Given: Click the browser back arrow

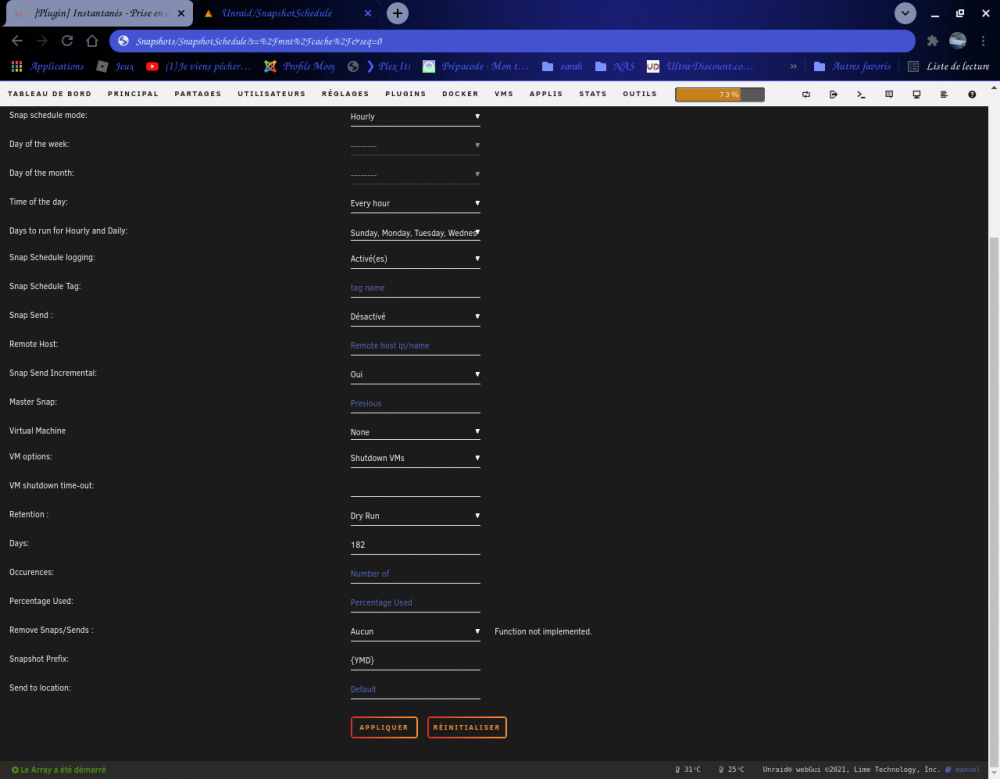Looking at the screenshot, I should [17, 41].
